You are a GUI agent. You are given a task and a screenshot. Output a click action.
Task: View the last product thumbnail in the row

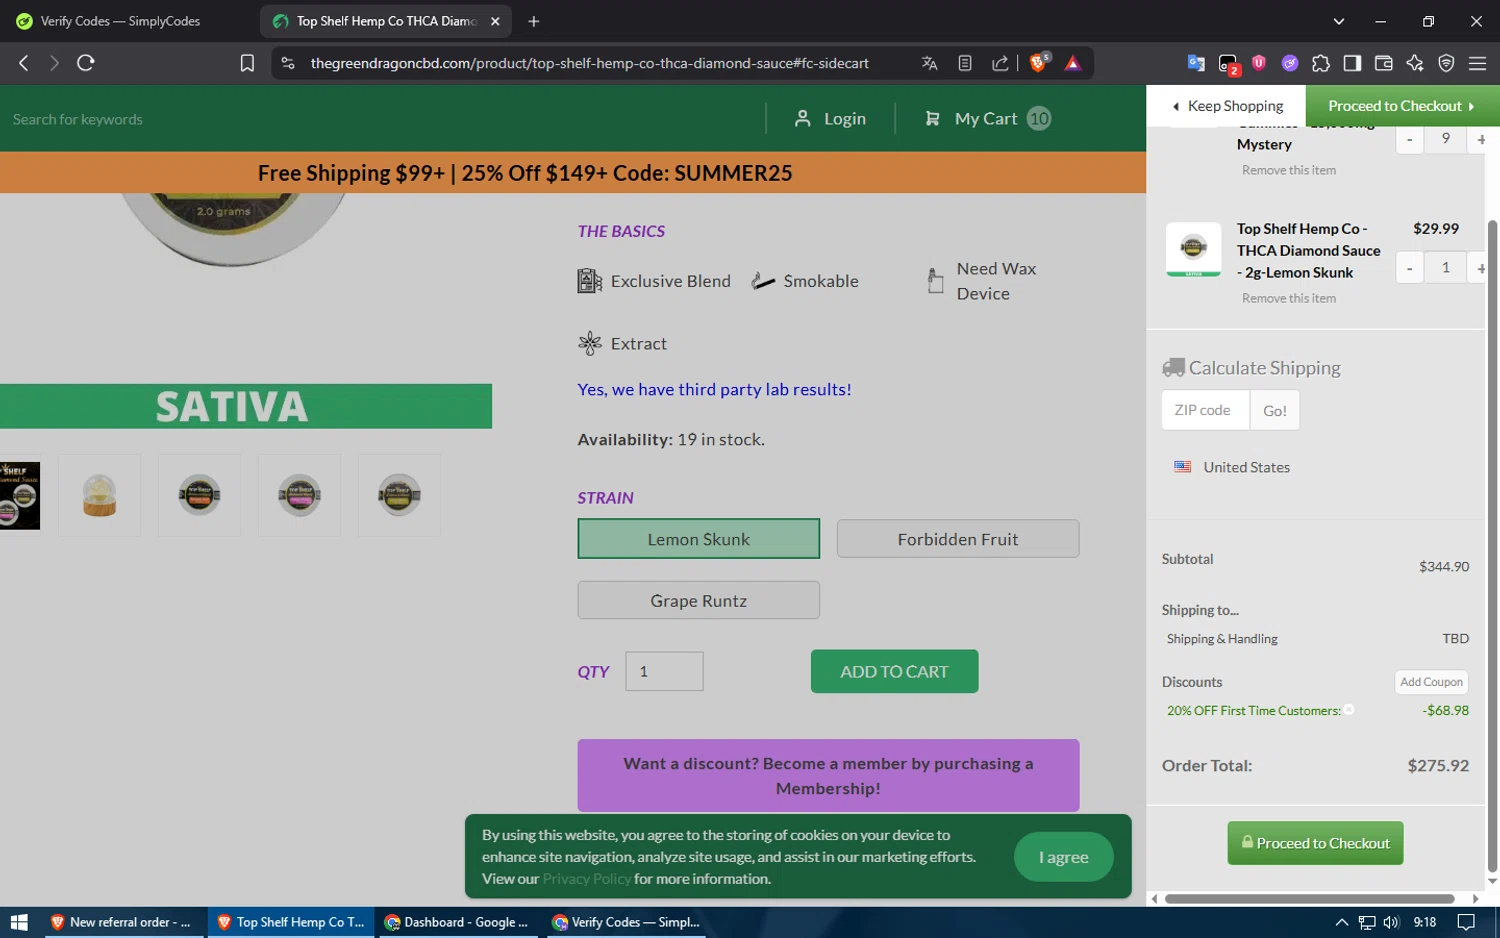(x=399, y=495)
